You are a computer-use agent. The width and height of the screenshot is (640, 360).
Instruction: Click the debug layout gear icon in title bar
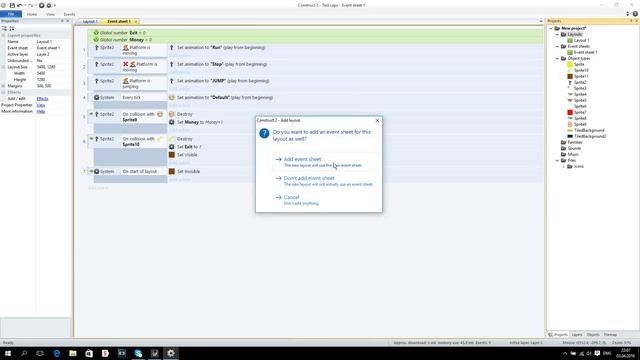49,5
